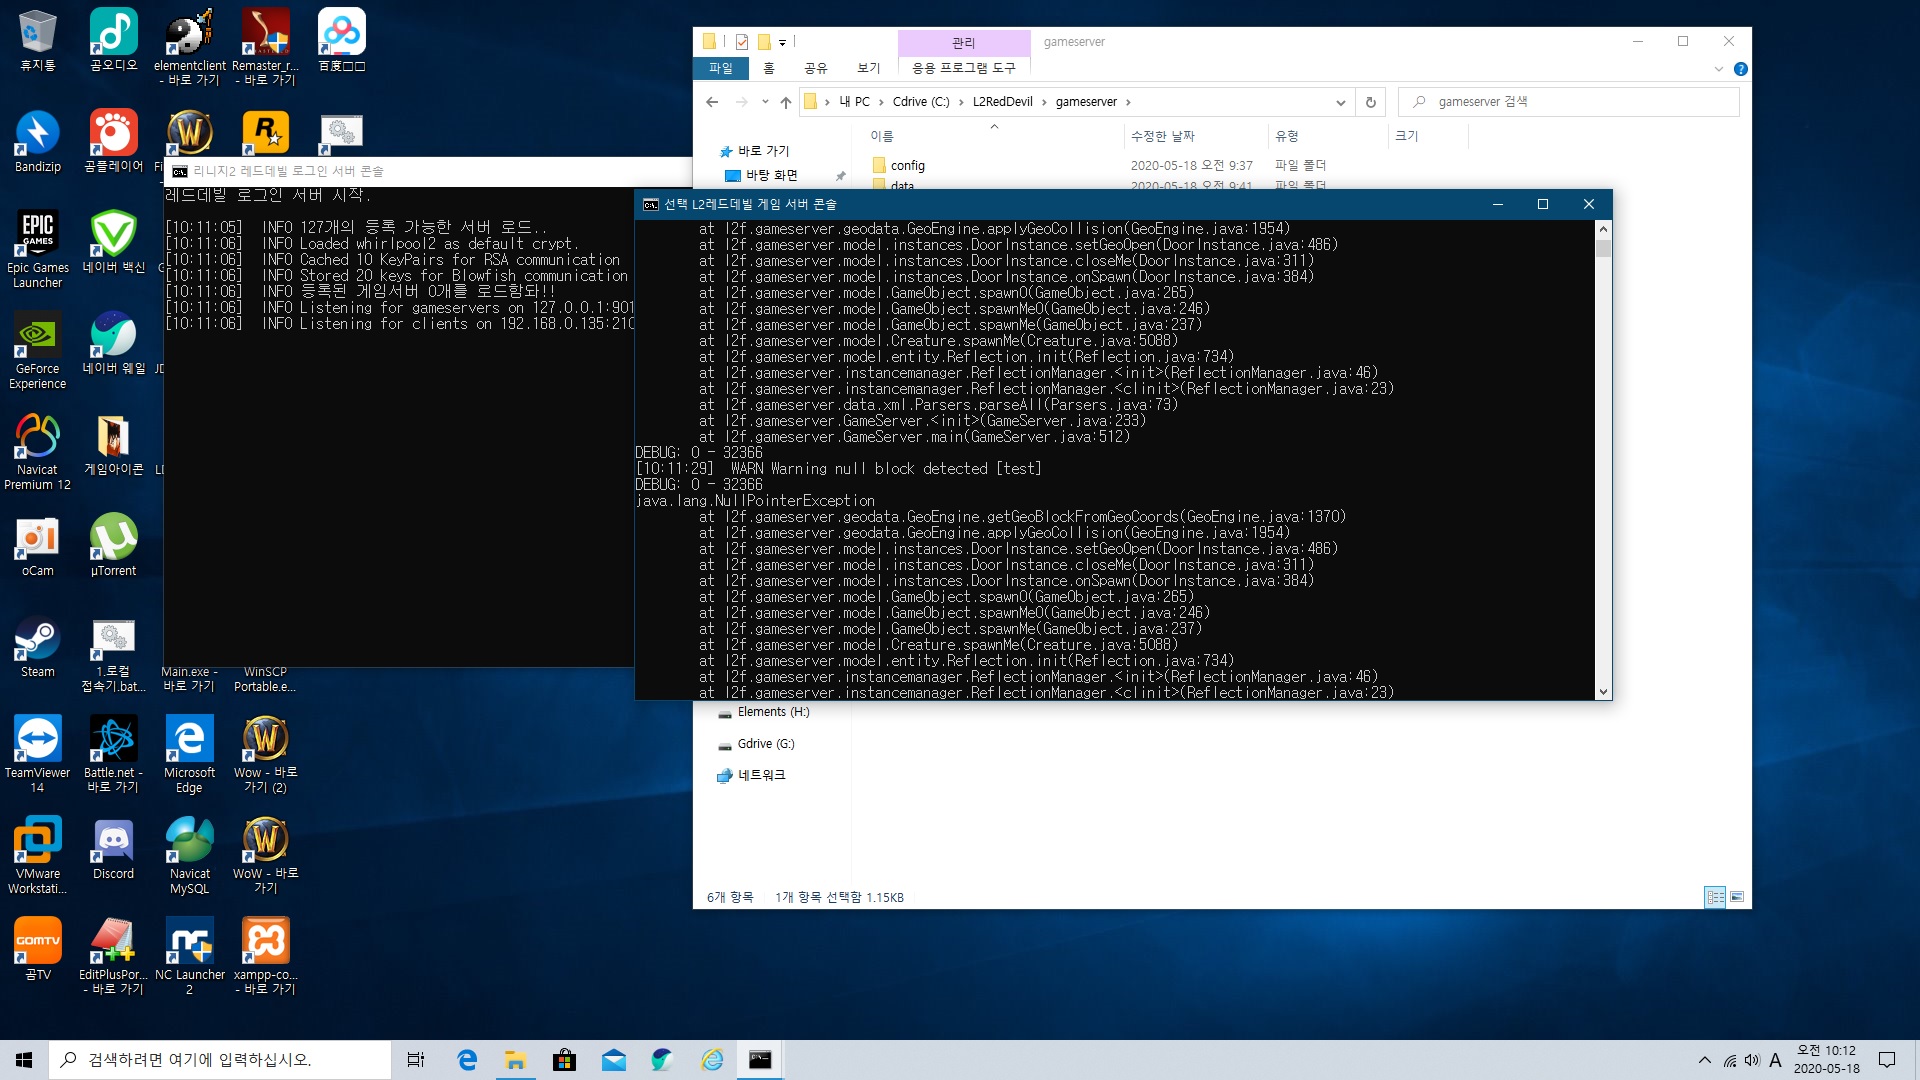Open Navicat MySQL desktop icon
This screenshot has height=1080, width=1920.
(x=189, y=855)
